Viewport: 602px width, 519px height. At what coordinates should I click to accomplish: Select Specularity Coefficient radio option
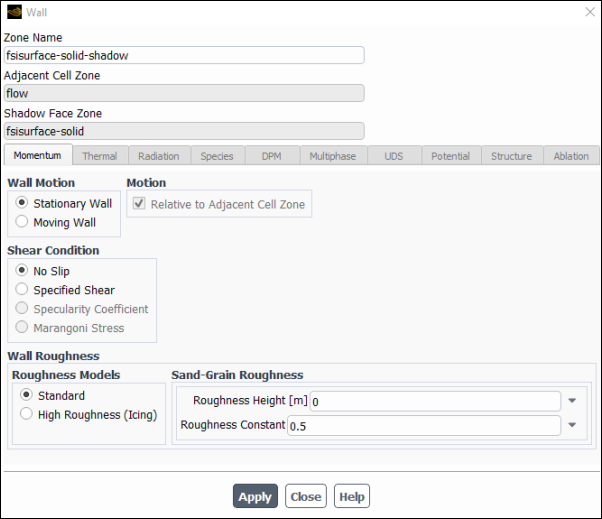tap(22, 308)
